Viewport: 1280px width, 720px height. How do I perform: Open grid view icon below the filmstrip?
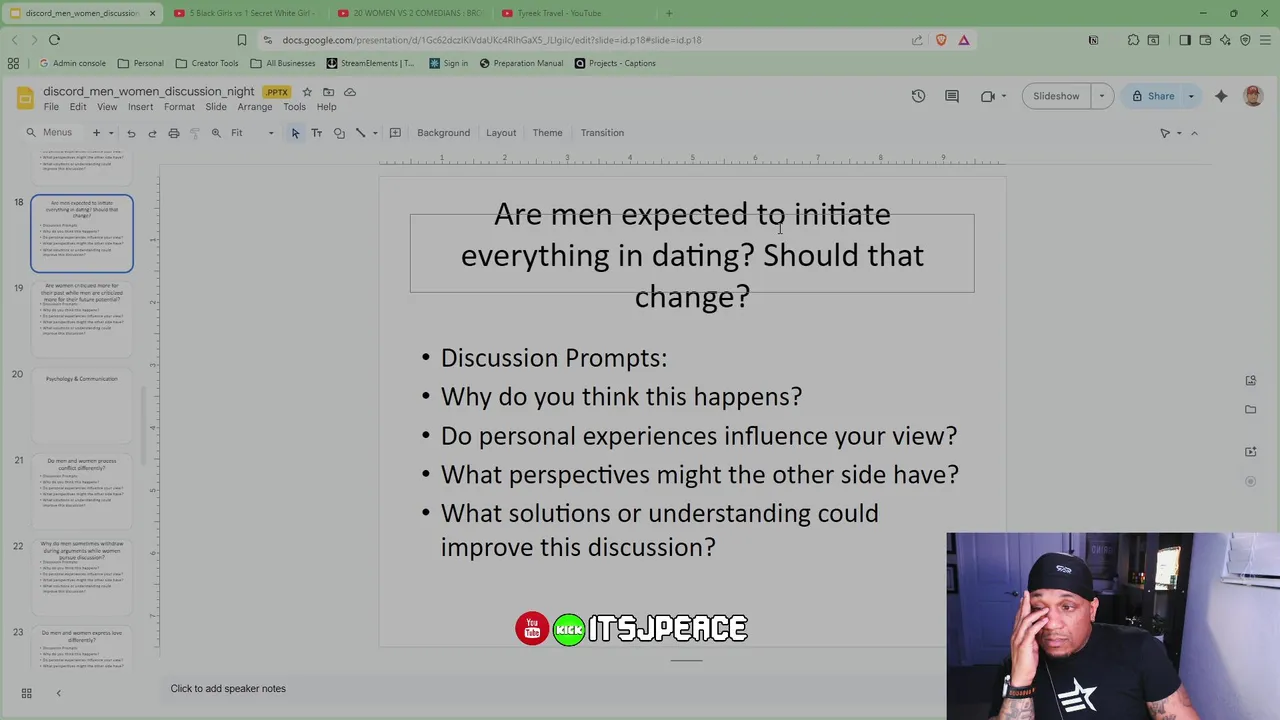click(27, 693)
